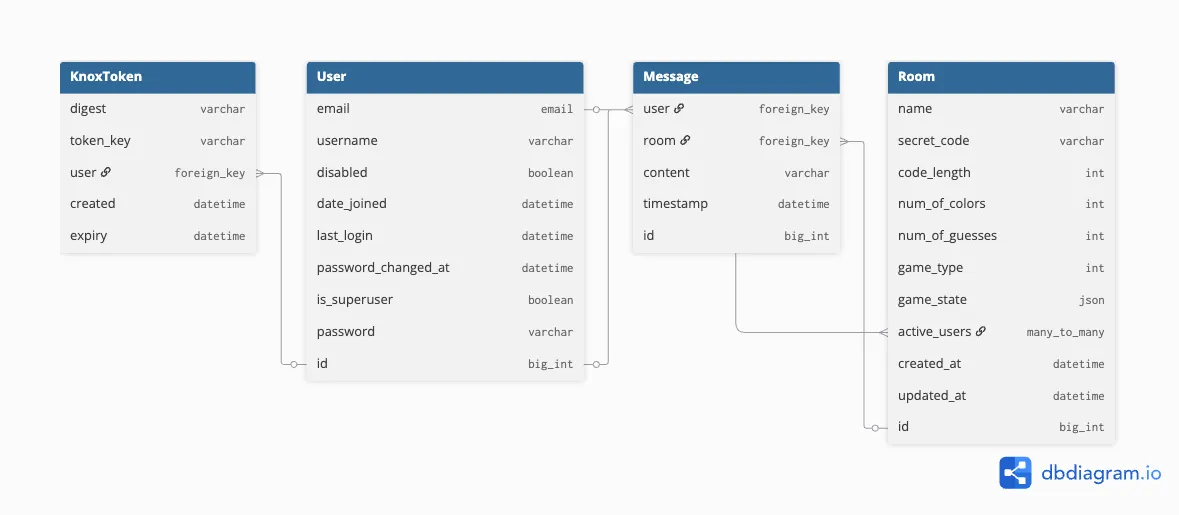Click link icon beside active_users field

[x=980, y=332]
